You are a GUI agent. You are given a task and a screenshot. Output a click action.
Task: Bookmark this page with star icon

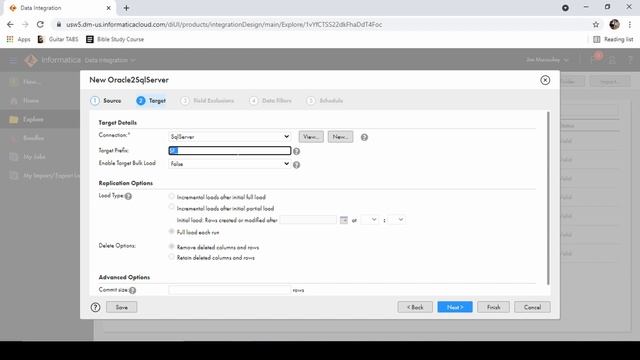tap(596, 24)
